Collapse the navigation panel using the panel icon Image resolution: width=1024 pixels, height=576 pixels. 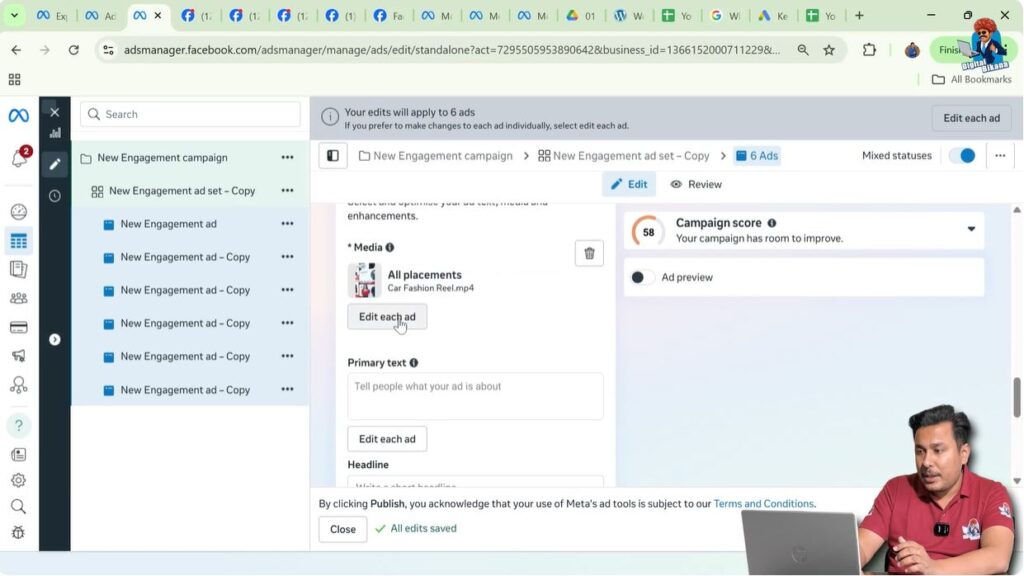pos(332,155)
